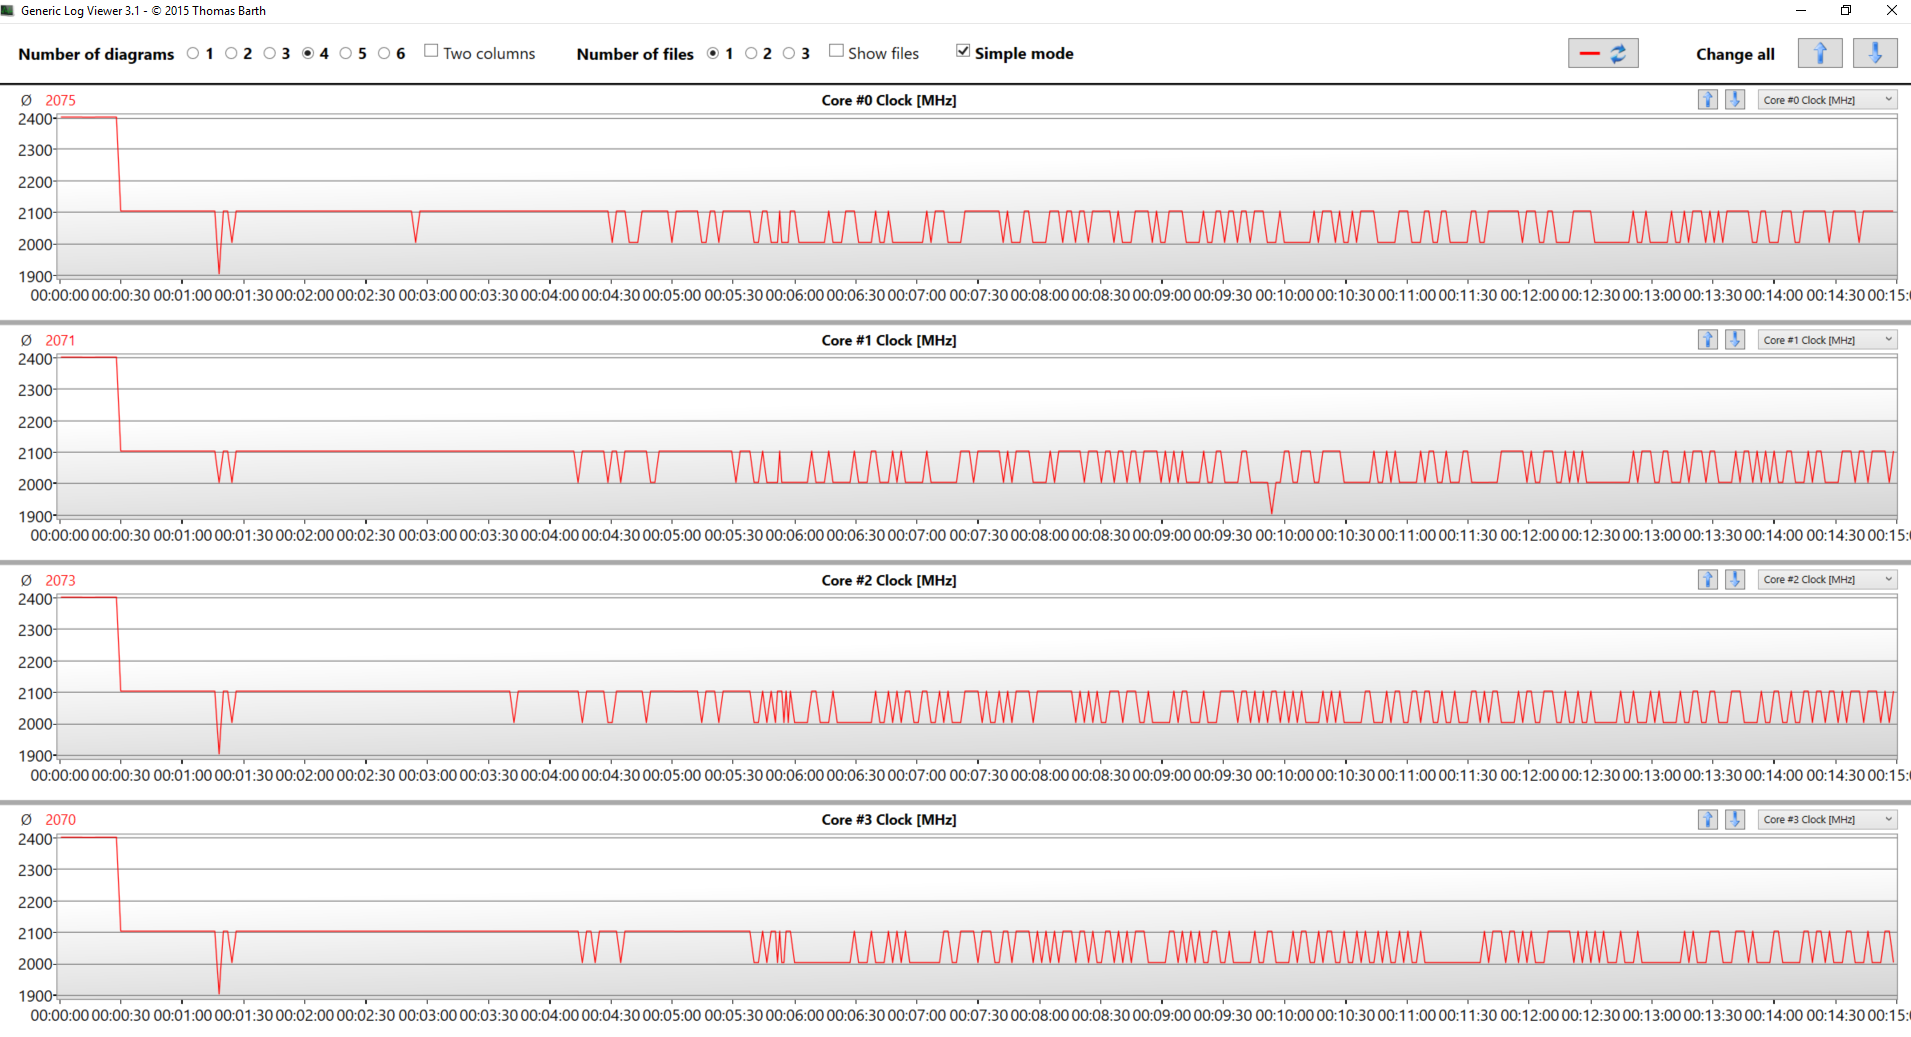Select 6 for number of diagrams
The image size is (1911, 1037).
(x=384, y=54)
